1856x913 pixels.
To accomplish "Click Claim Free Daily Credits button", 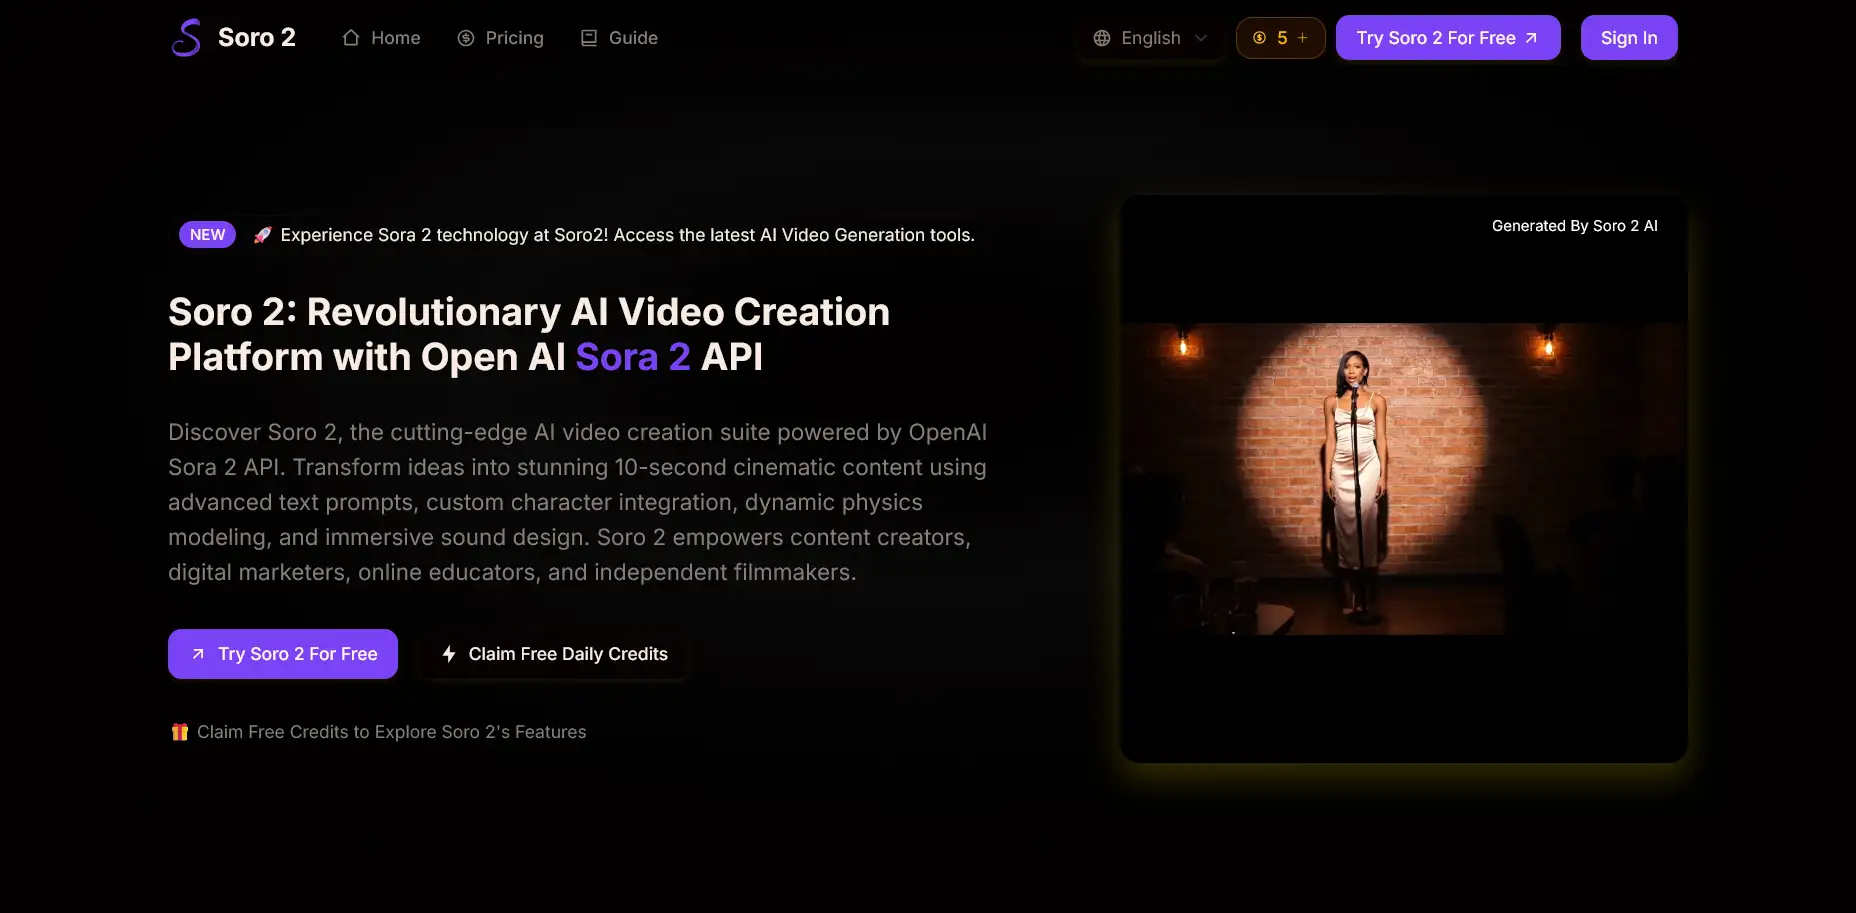I will point(554,654).
